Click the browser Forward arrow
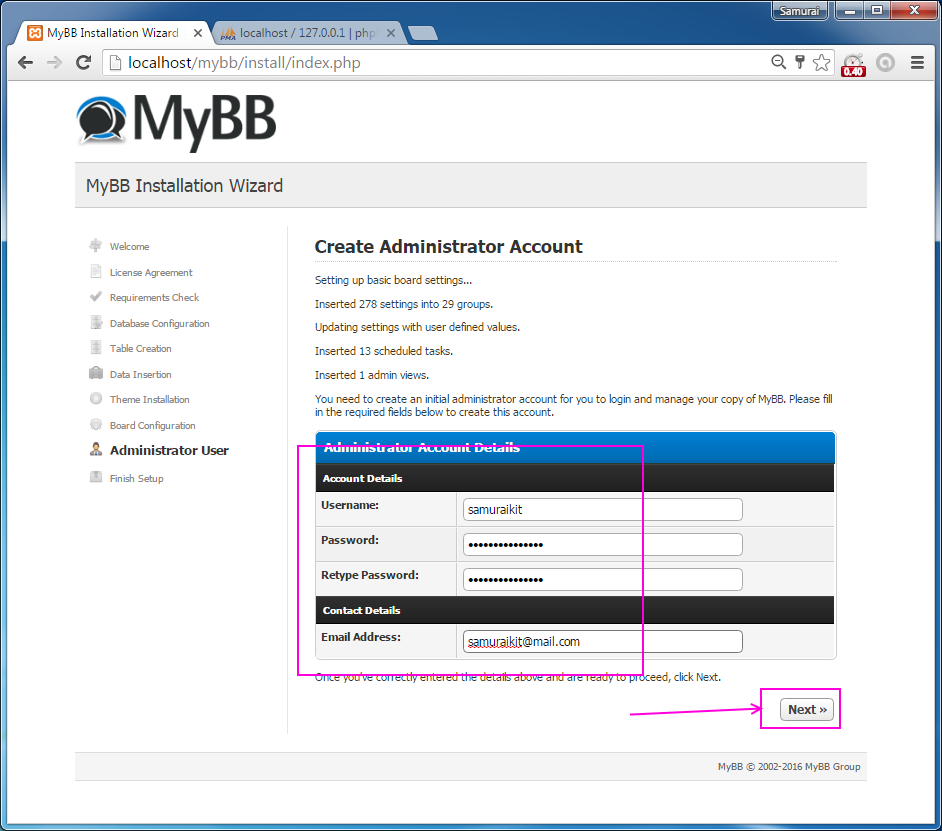This screenshot has width=942, height=831. click(x=55, y=62)
